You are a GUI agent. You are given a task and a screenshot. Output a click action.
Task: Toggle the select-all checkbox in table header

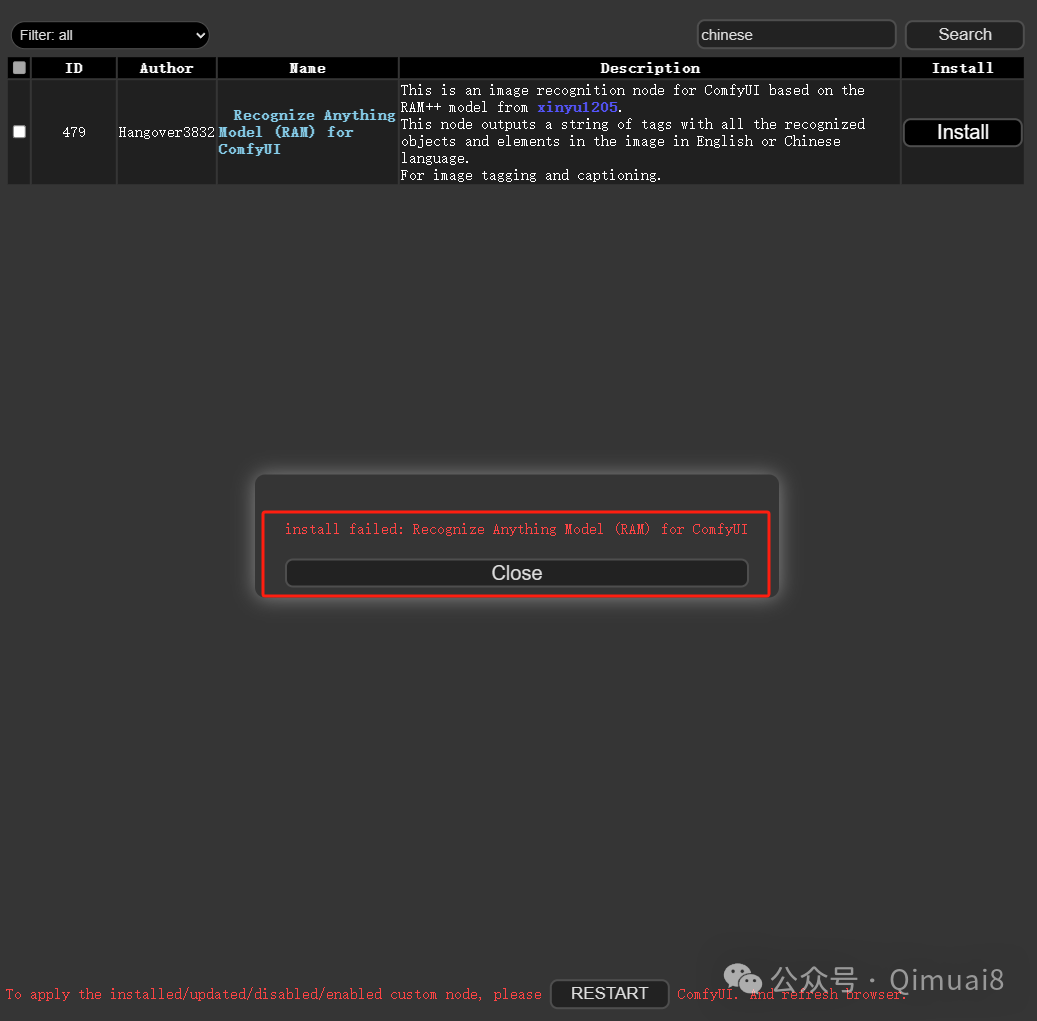tap(19, 67)
